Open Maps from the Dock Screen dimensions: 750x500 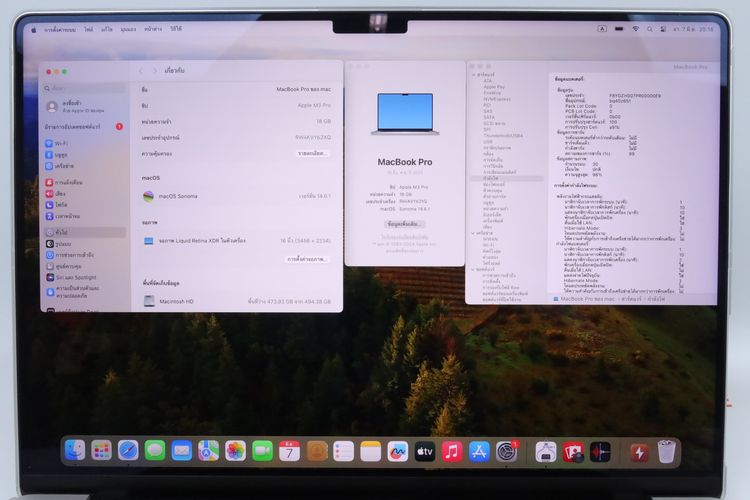(x=209, y=451)
